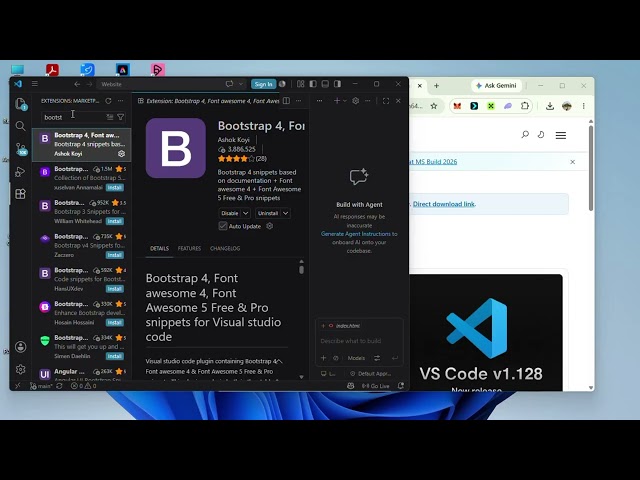Image resolution: width=640 pixels, height=480 pixels.
Task: Open the hamburger application menu in VS Code
Action: click(35, 84)
